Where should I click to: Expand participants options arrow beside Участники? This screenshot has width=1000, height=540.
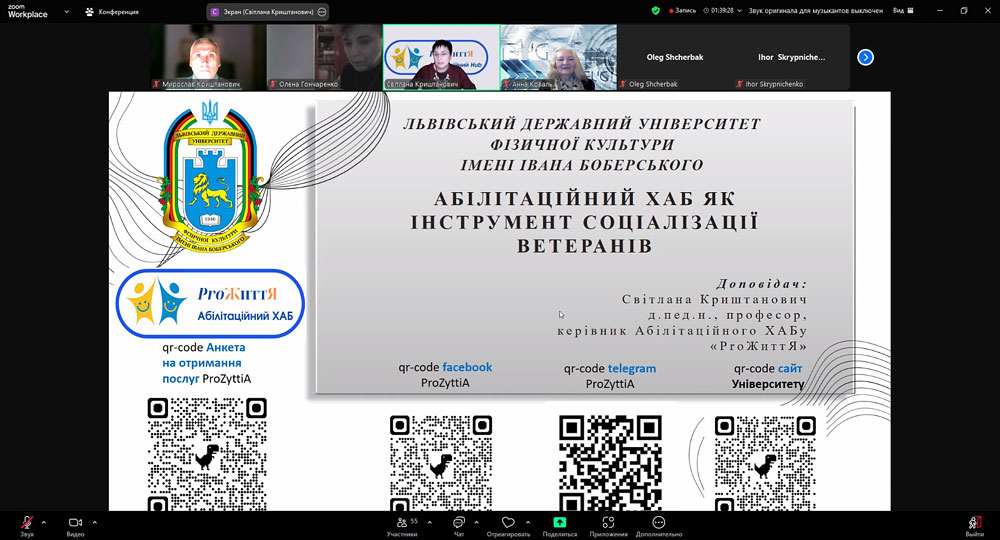[x=429, y=522]
